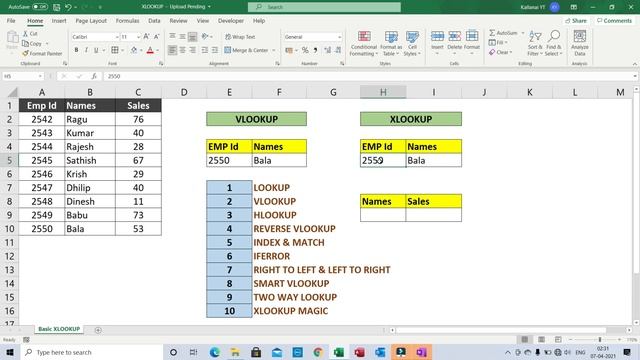Apply Percent Style format

point(305,50)
